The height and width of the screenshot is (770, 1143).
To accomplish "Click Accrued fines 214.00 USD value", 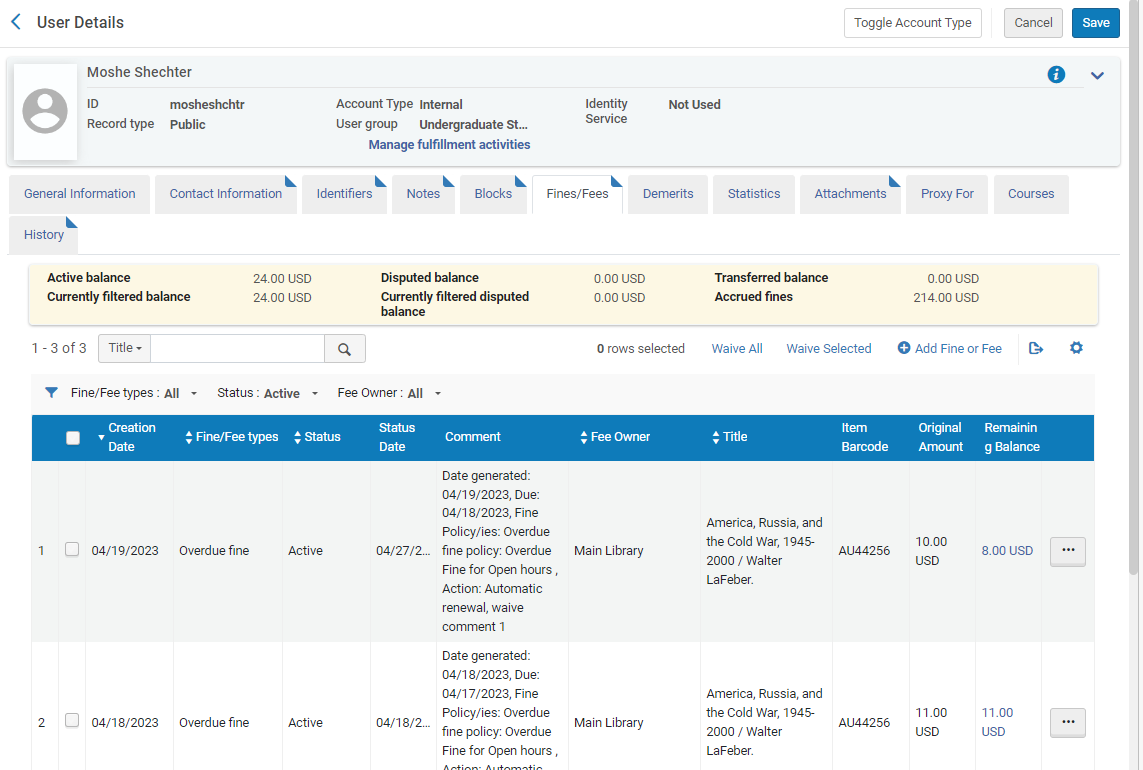I will (x=945, y=298).
